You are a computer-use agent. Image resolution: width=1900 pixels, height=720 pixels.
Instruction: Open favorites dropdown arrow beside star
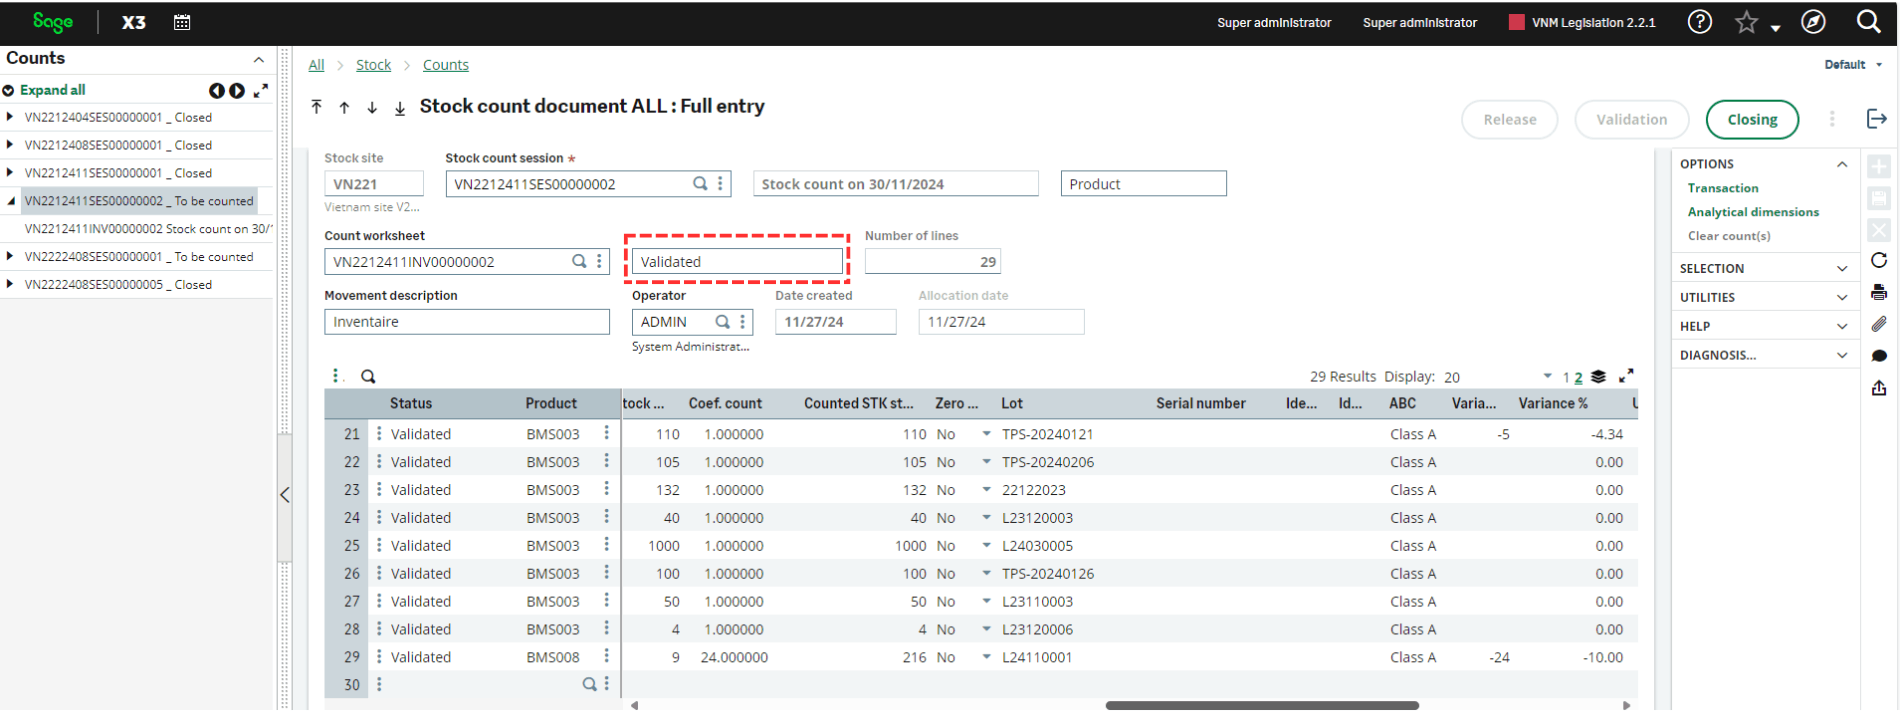(x=1776, y=28)
